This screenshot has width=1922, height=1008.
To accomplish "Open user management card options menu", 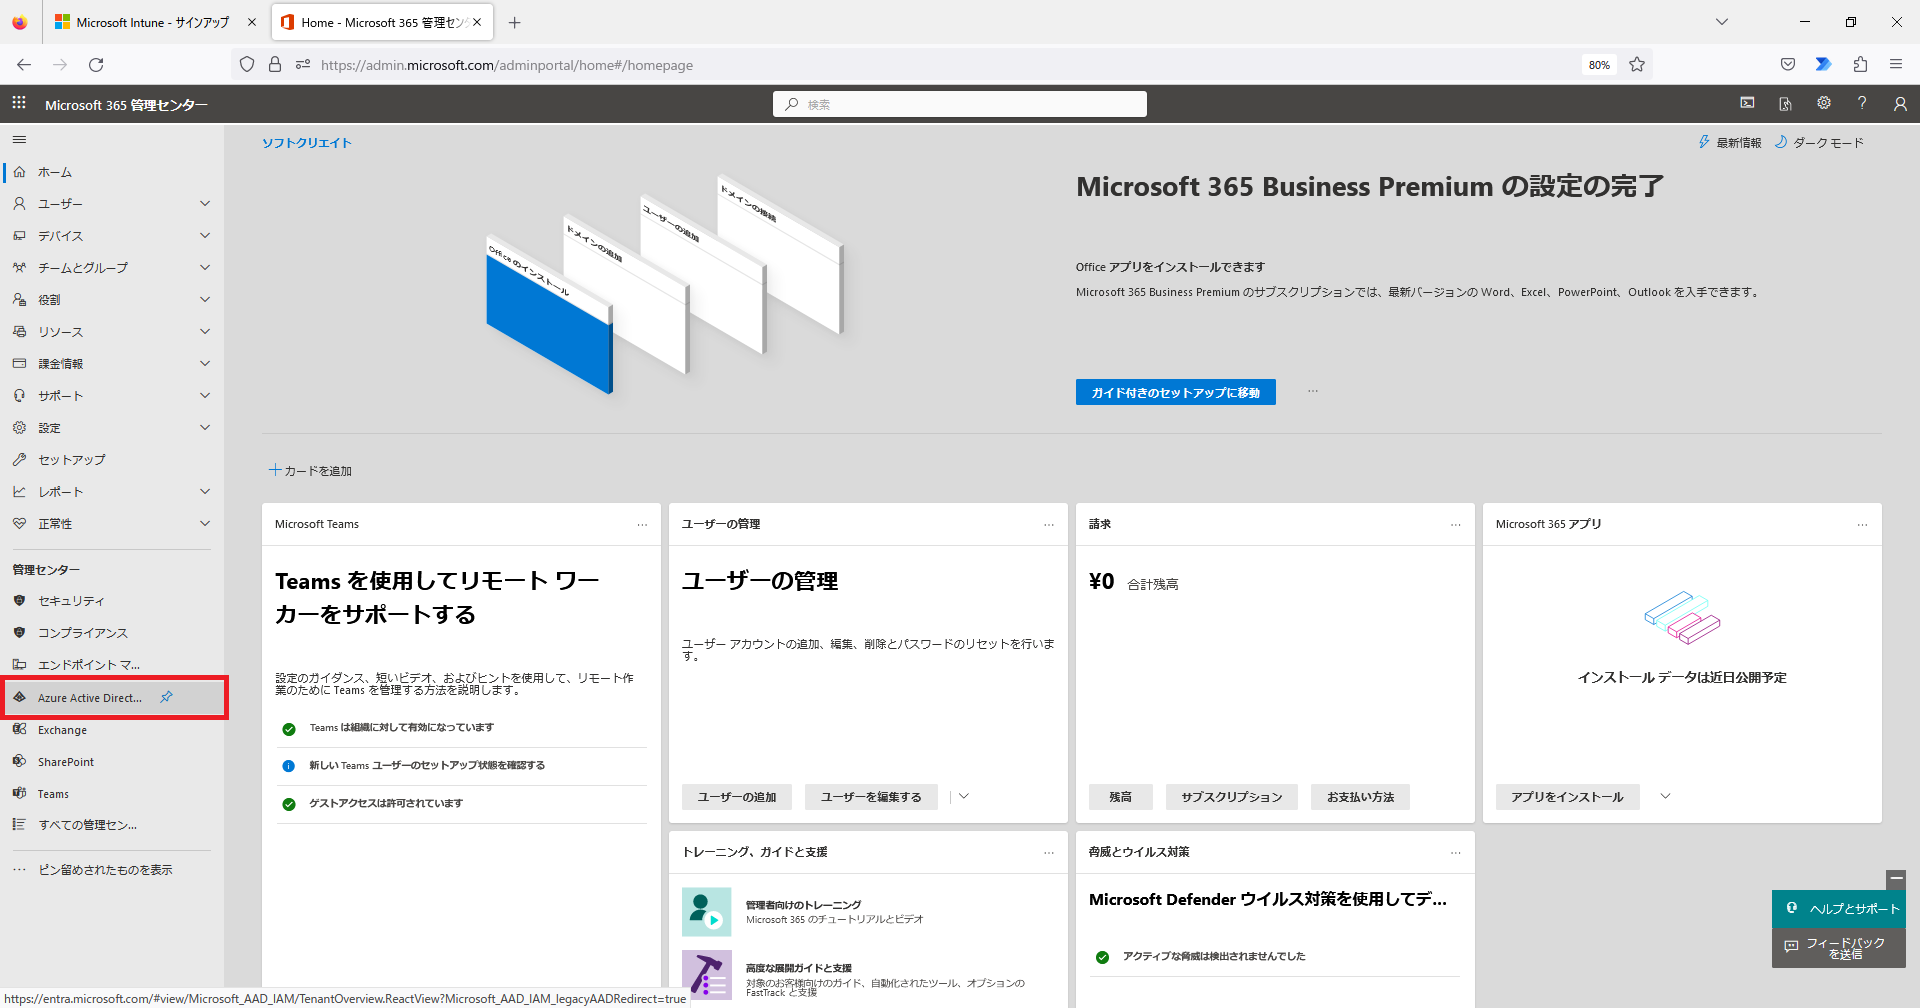I will click(1049, 524).
